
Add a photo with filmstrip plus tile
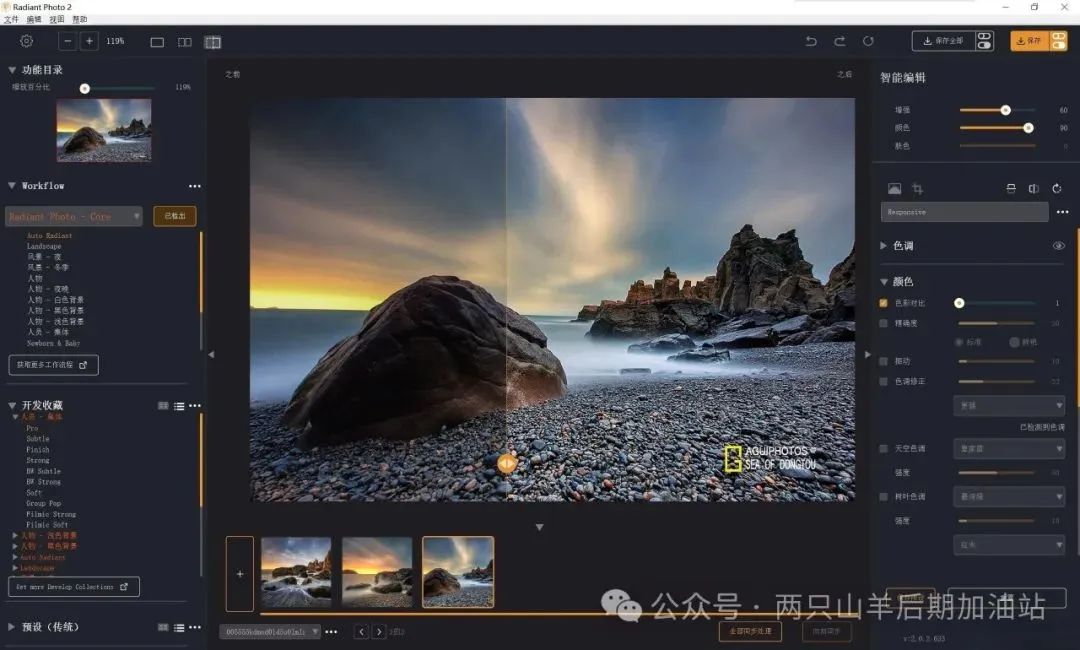[240, 574]
